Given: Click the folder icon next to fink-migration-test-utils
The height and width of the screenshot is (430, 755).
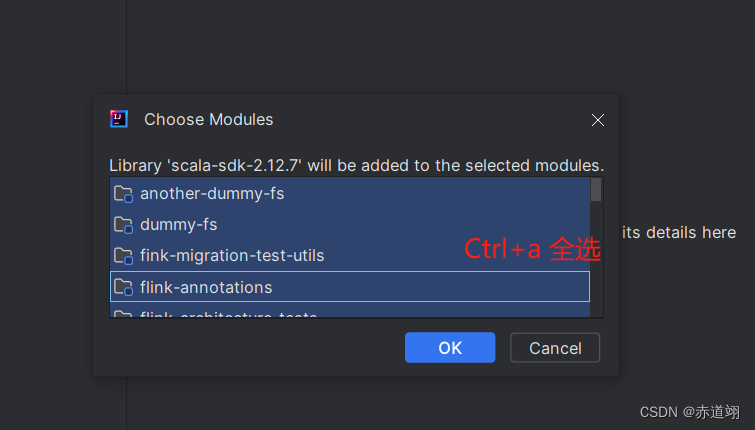Looking at the screenshot, I should click(x=123, y=256).
